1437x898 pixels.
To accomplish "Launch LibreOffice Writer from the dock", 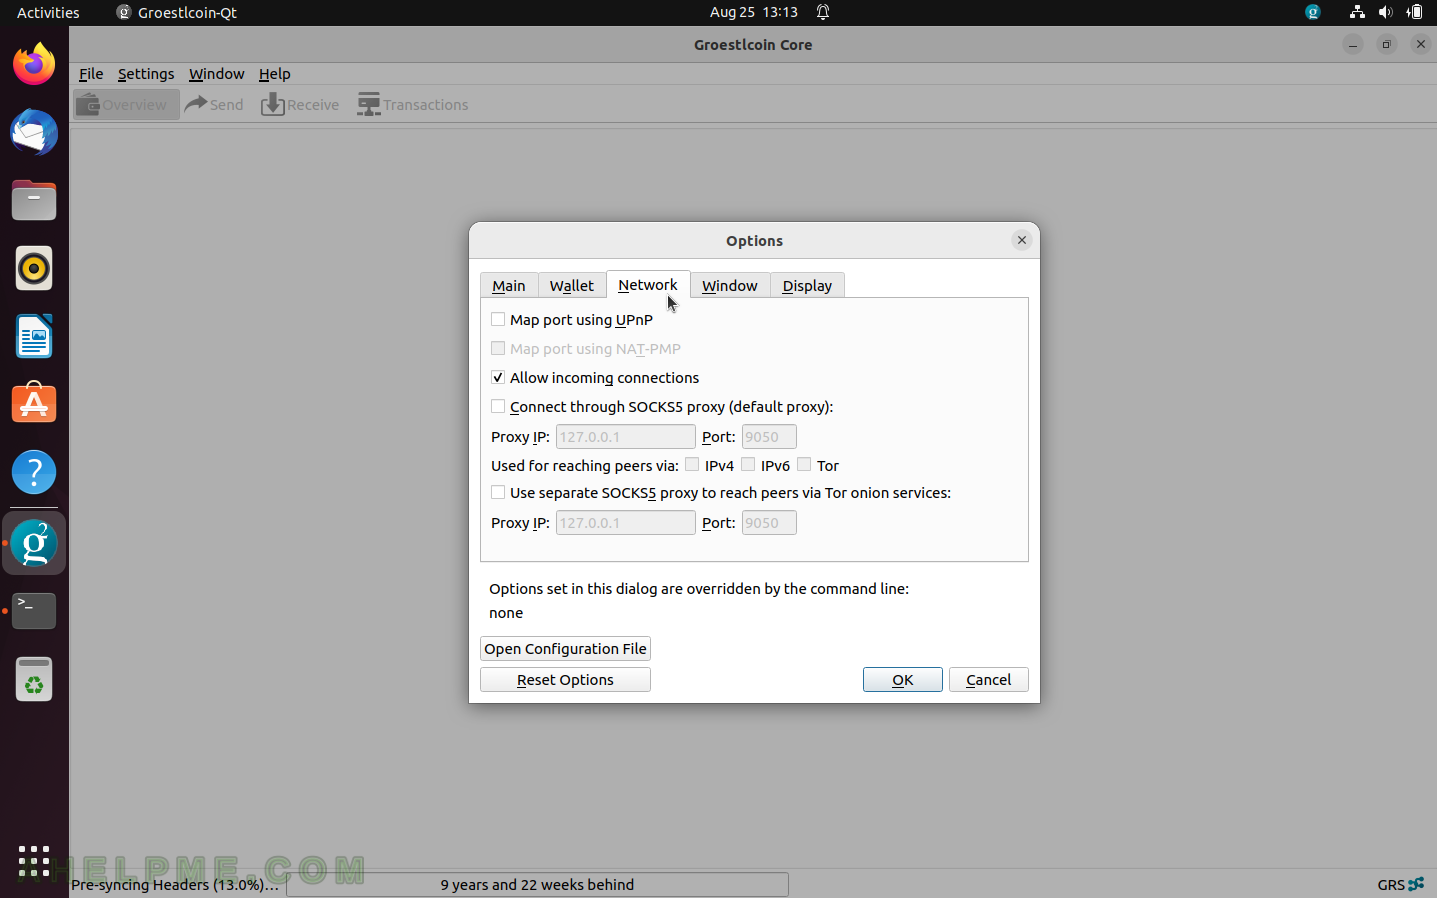I will (34, 336).
